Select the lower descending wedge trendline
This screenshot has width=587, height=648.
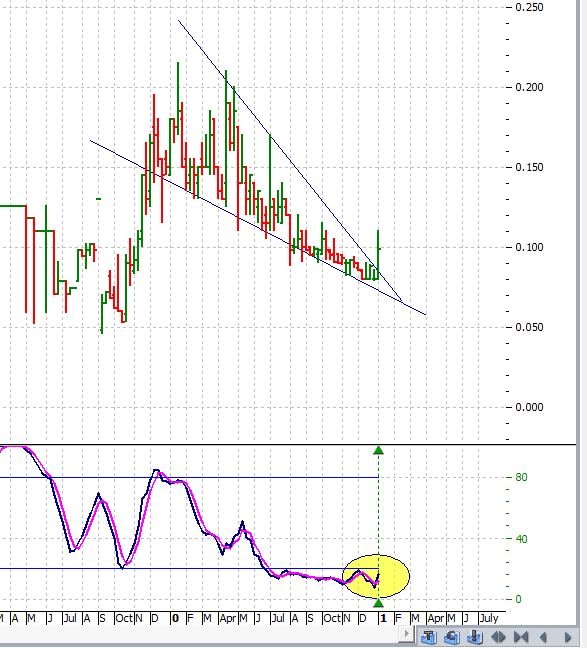click(x=258, y=227)
